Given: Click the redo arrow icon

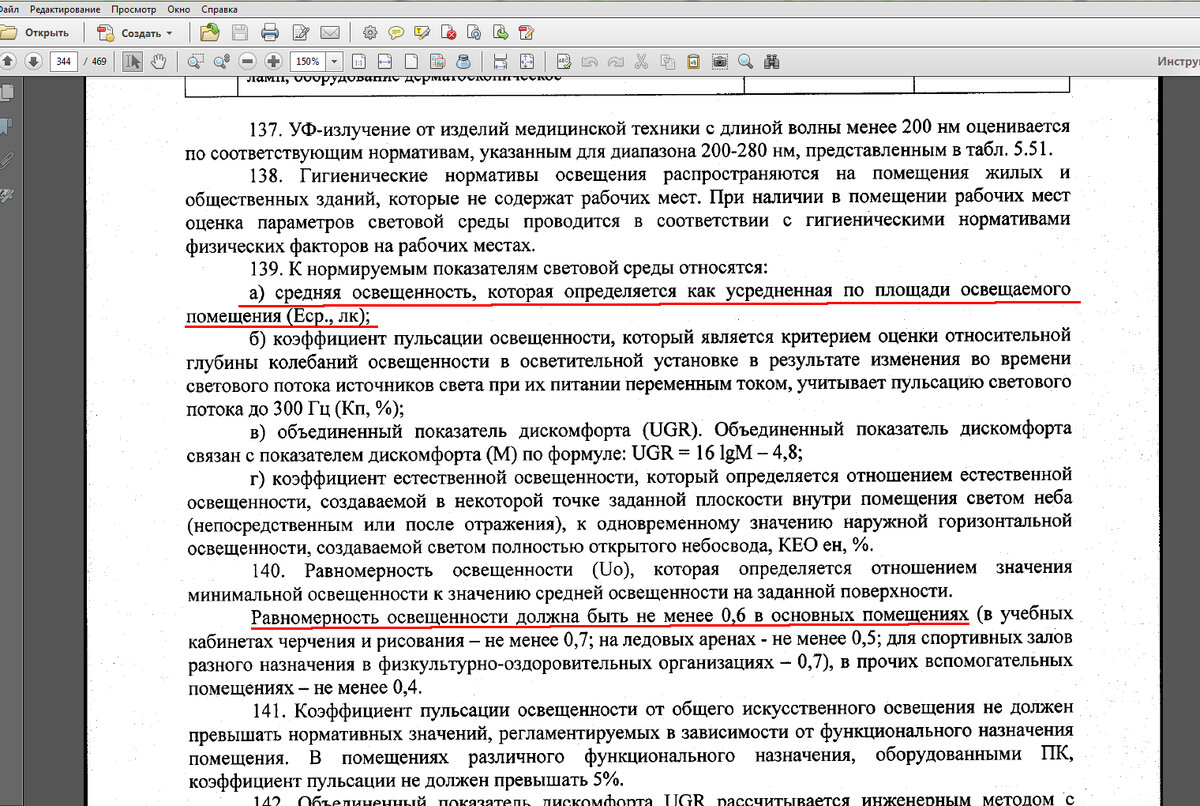Looking at the screenshot, I should tap(615, 62).
